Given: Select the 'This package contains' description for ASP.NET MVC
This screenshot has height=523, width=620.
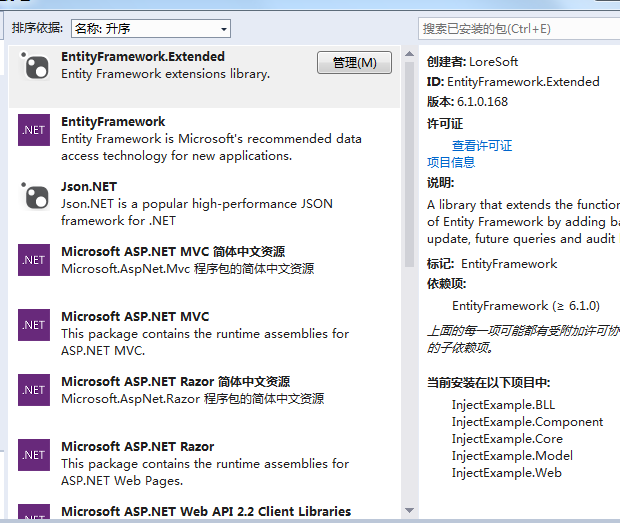Looking at the screenshot, I should pyautogui.click(x=205, y=342).
